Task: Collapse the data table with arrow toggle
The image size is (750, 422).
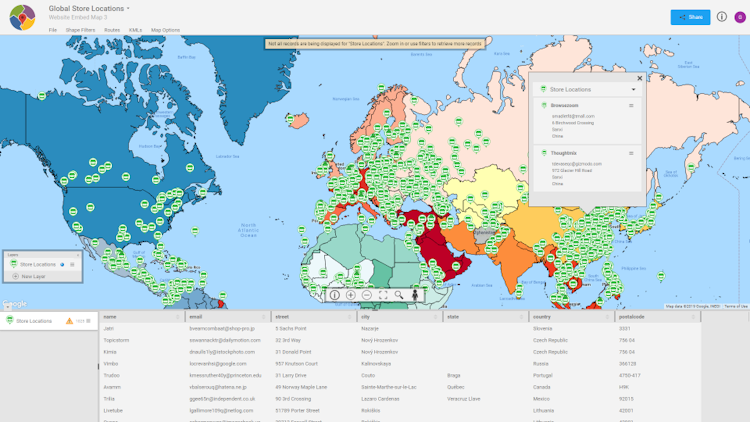Action: [7, 307]
